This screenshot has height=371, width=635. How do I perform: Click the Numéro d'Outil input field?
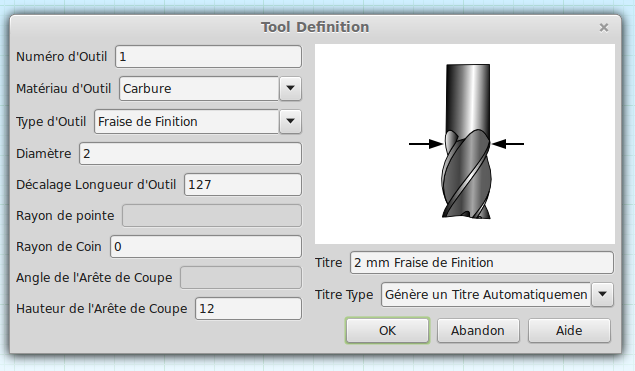click(x=208, y=57)
